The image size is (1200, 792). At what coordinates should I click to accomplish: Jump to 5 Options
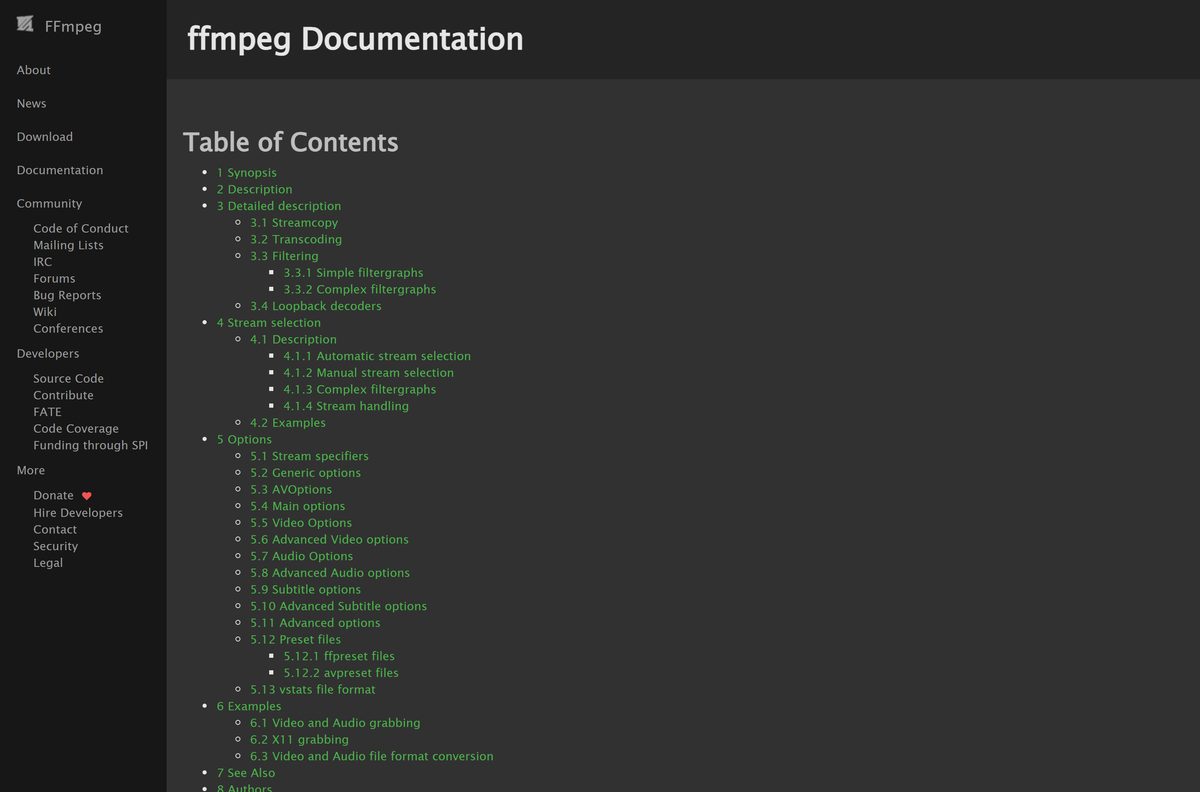tap(244, 439)
